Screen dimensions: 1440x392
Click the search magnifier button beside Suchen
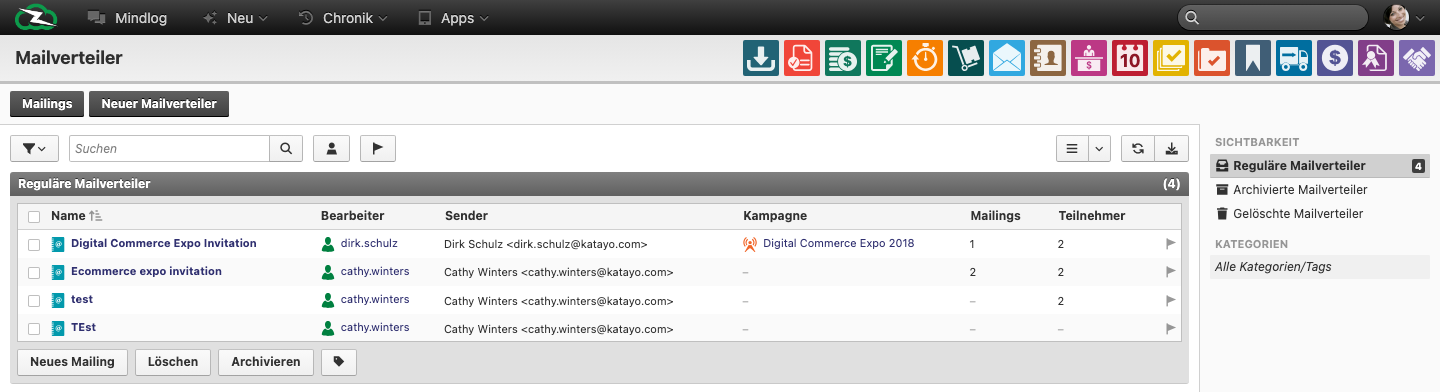286,148
